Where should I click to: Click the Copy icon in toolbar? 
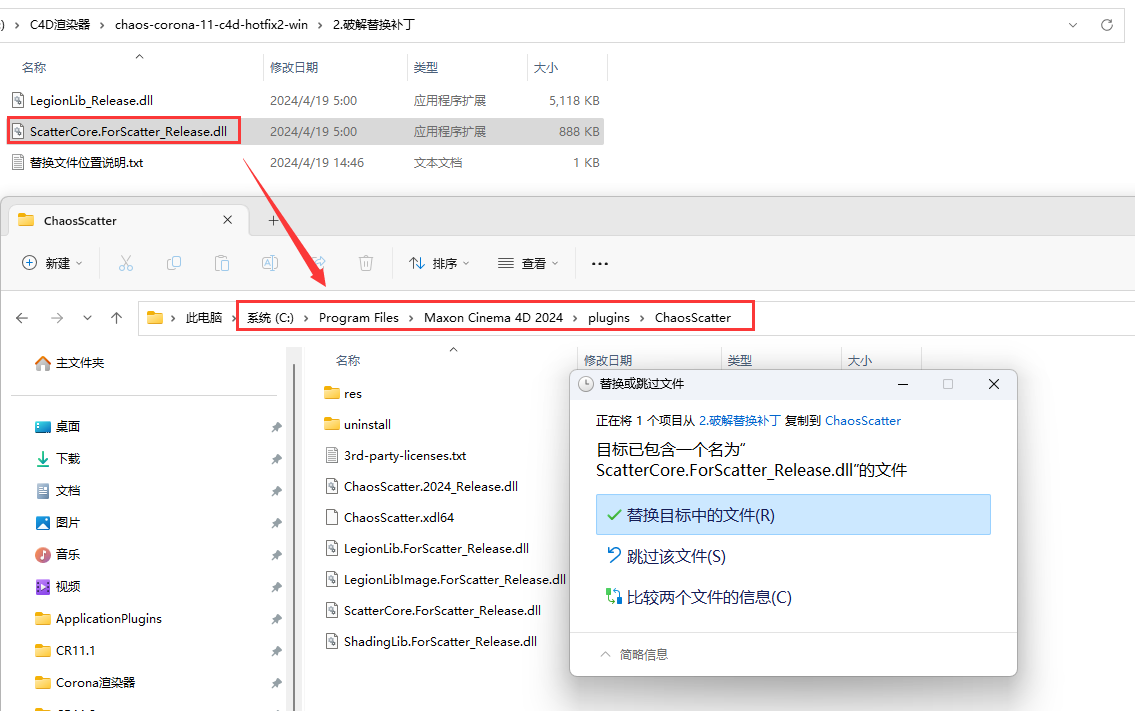[174, 263]
